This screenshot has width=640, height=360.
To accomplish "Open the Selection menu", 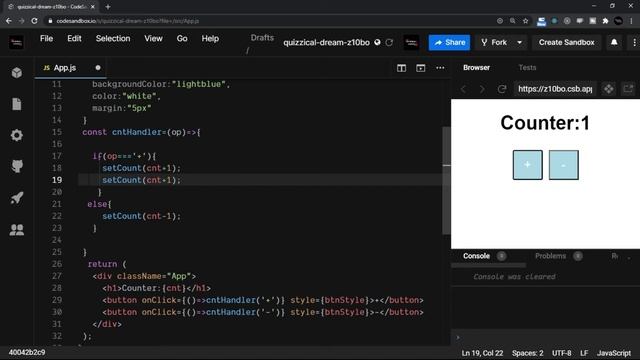I will (x=113, y=38).
